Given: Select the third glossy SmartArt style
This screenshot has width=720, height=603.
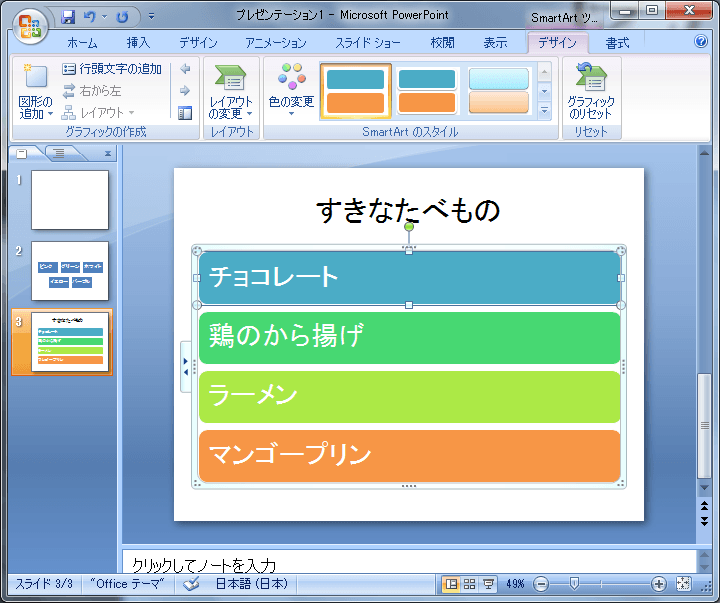Looking at the screenshot, I should [499, 91].
